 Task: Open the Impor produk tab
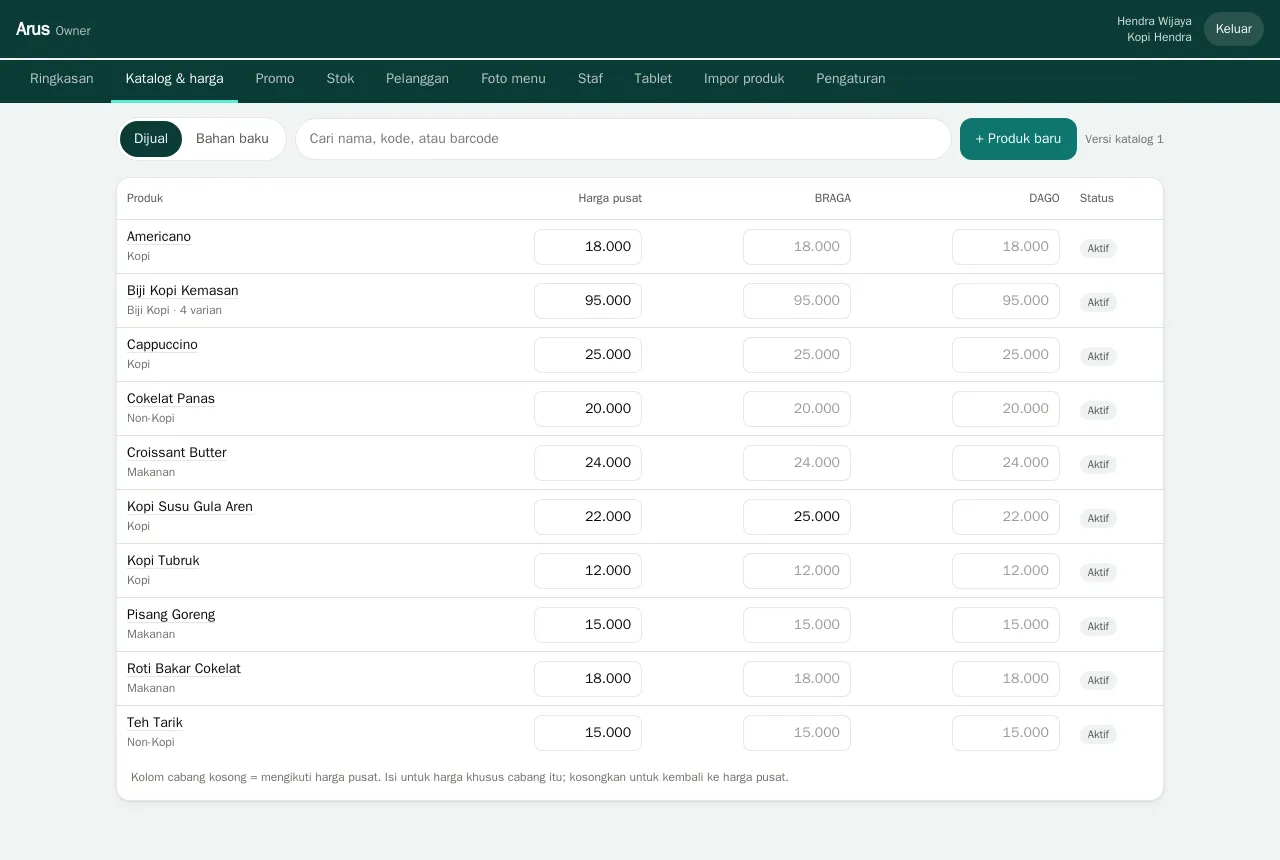point(744,79)
